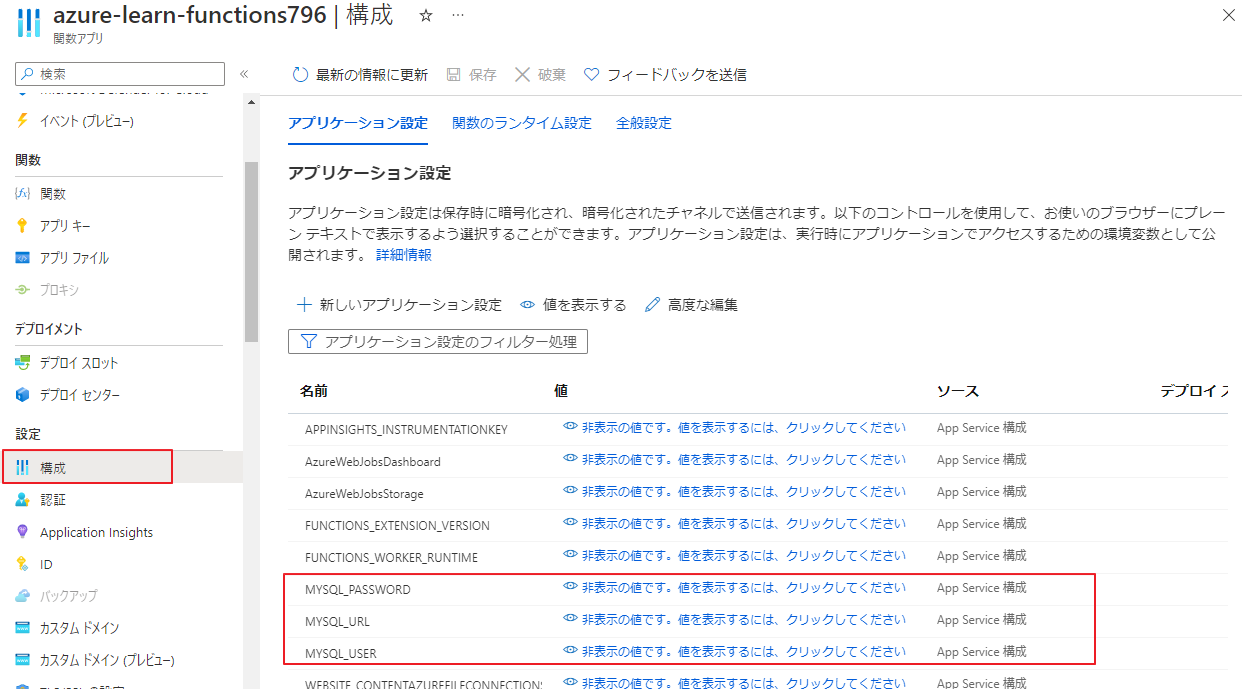Viewport: 1242px width, 689px height.
Task: Switch to the 全般設定 tab
Action: click(644, 123)
